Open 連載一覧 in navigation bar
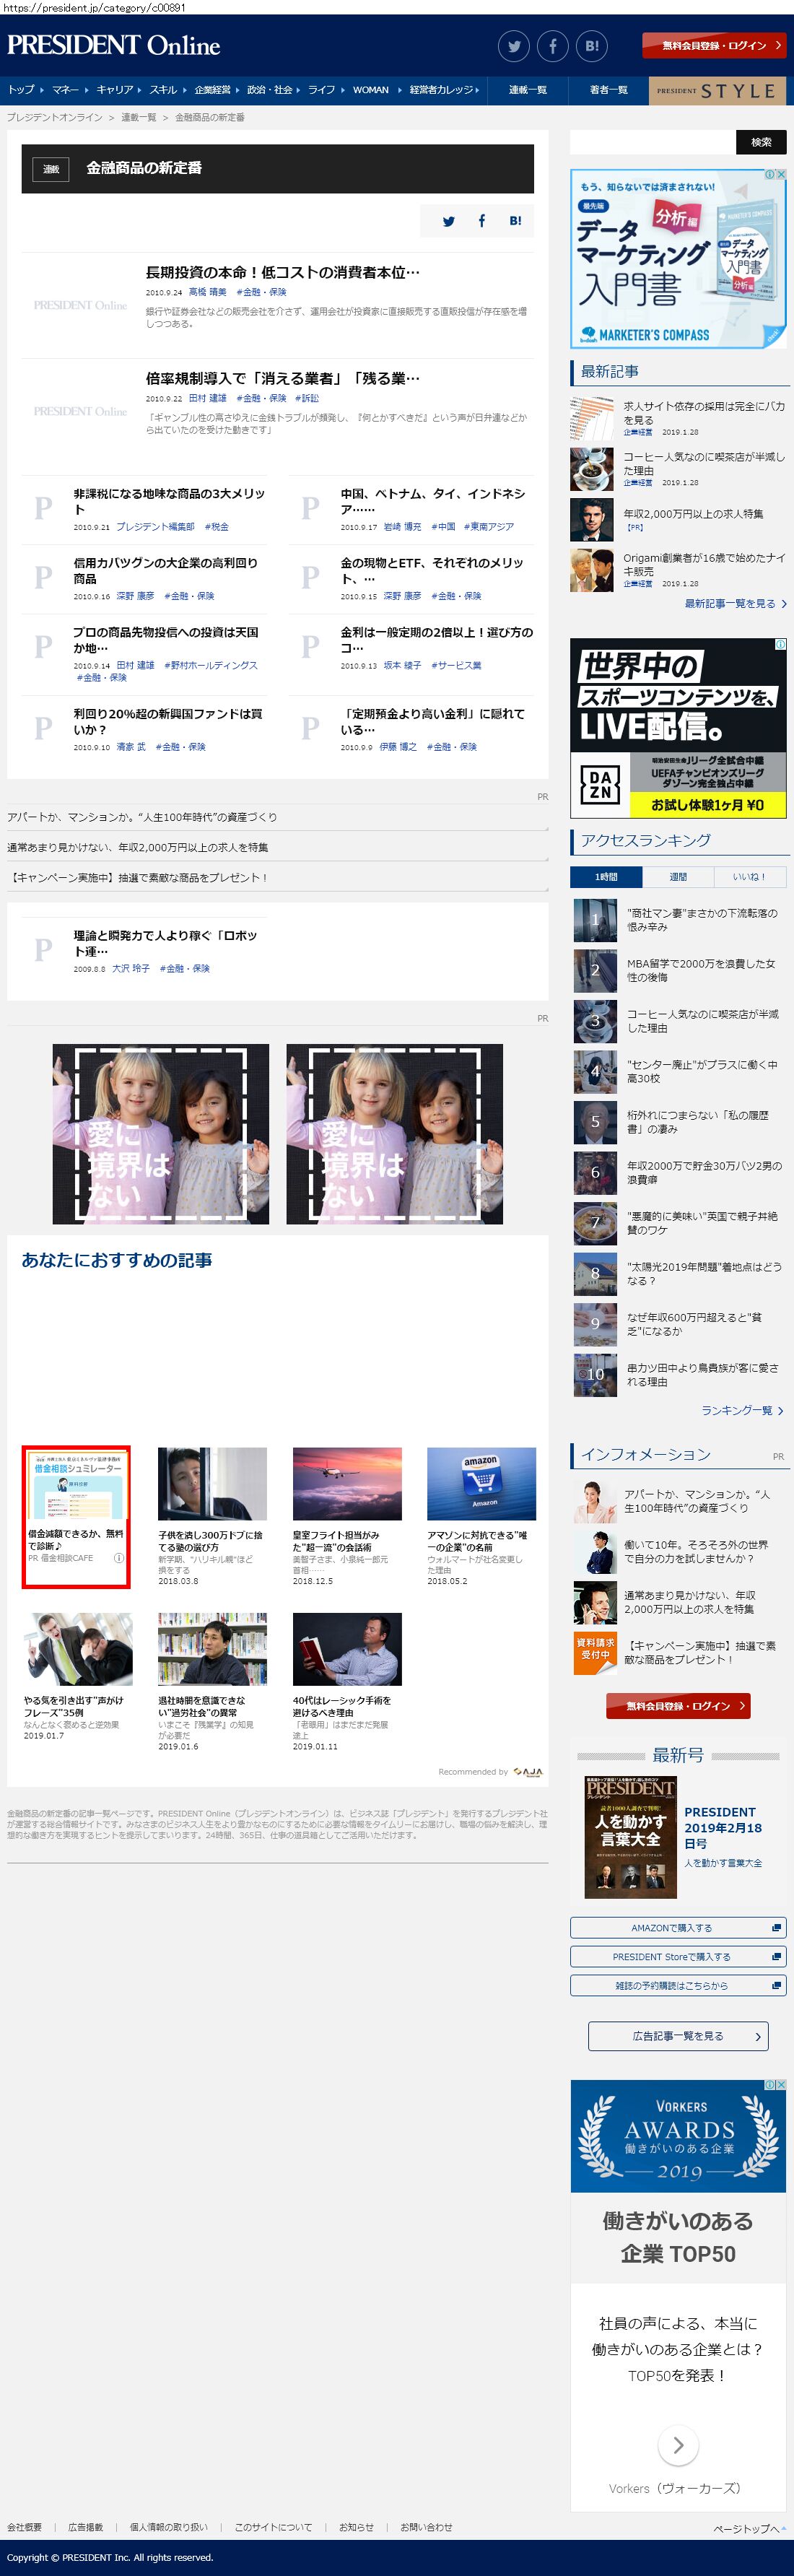Screen dimensions: 794x2576 tap(527, 90)
